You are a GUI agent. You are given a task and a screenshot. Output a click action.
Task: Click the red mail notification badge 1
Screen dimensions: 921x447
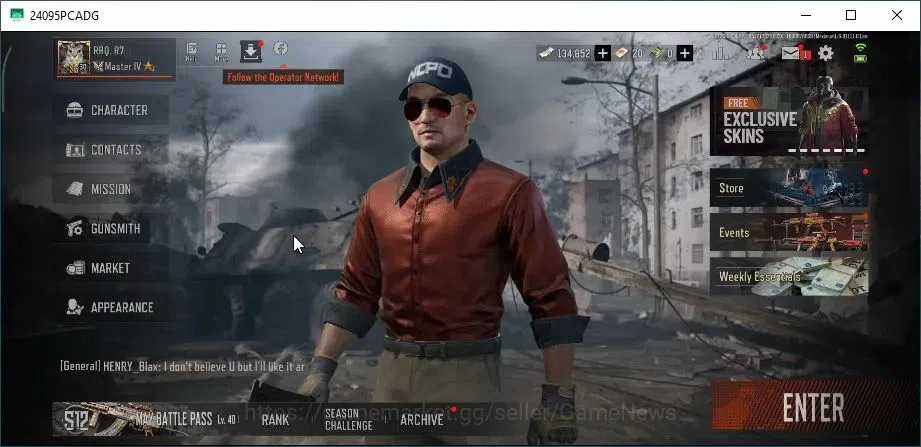(806, 55)
